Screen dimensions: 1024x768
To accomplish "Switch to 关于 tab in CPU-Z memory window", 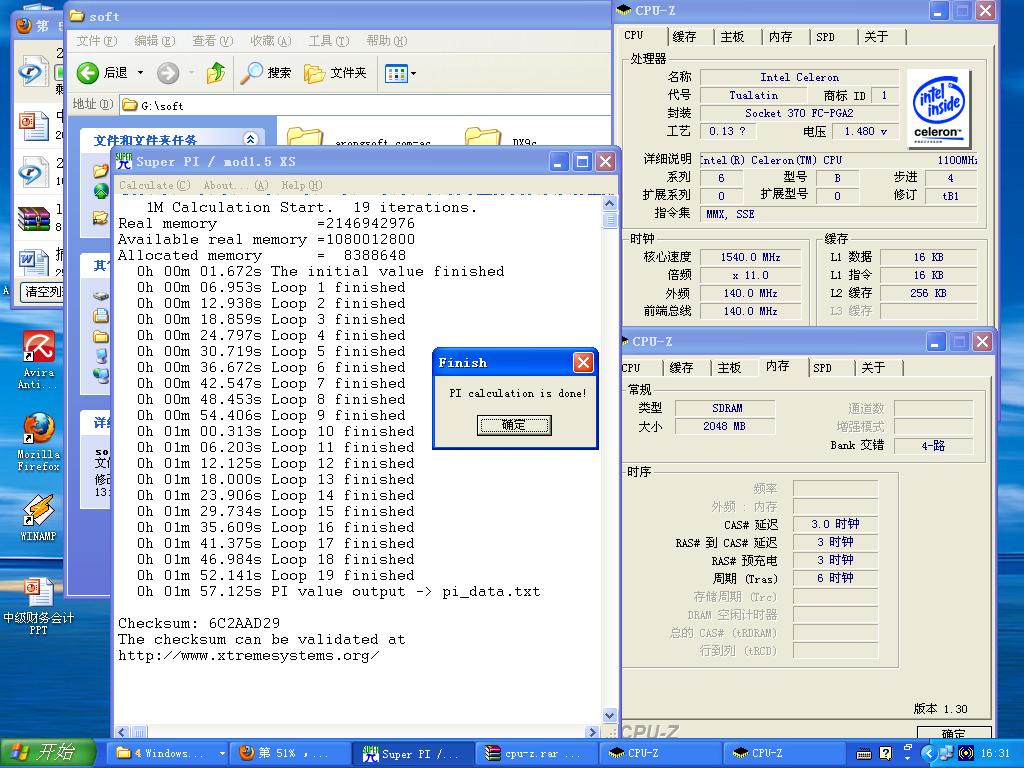I will point(873,368).
